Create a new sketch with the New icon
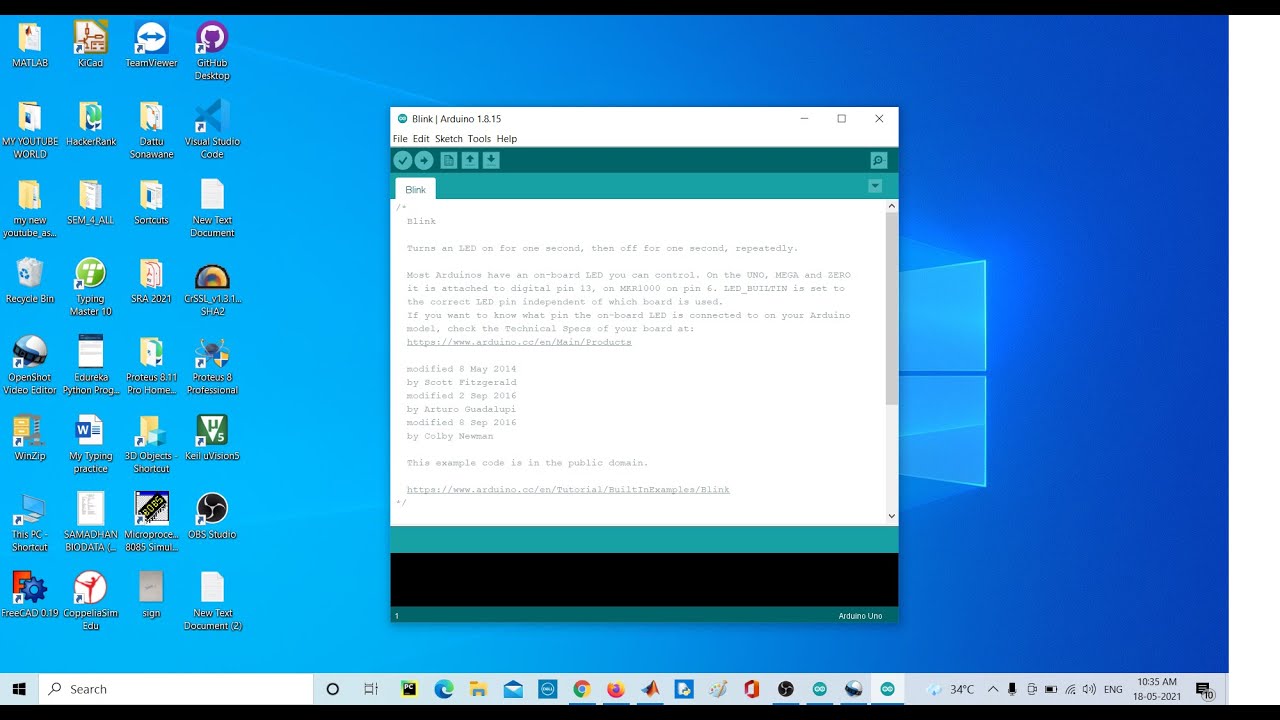 pyautogui.click(x=449, y=160)
